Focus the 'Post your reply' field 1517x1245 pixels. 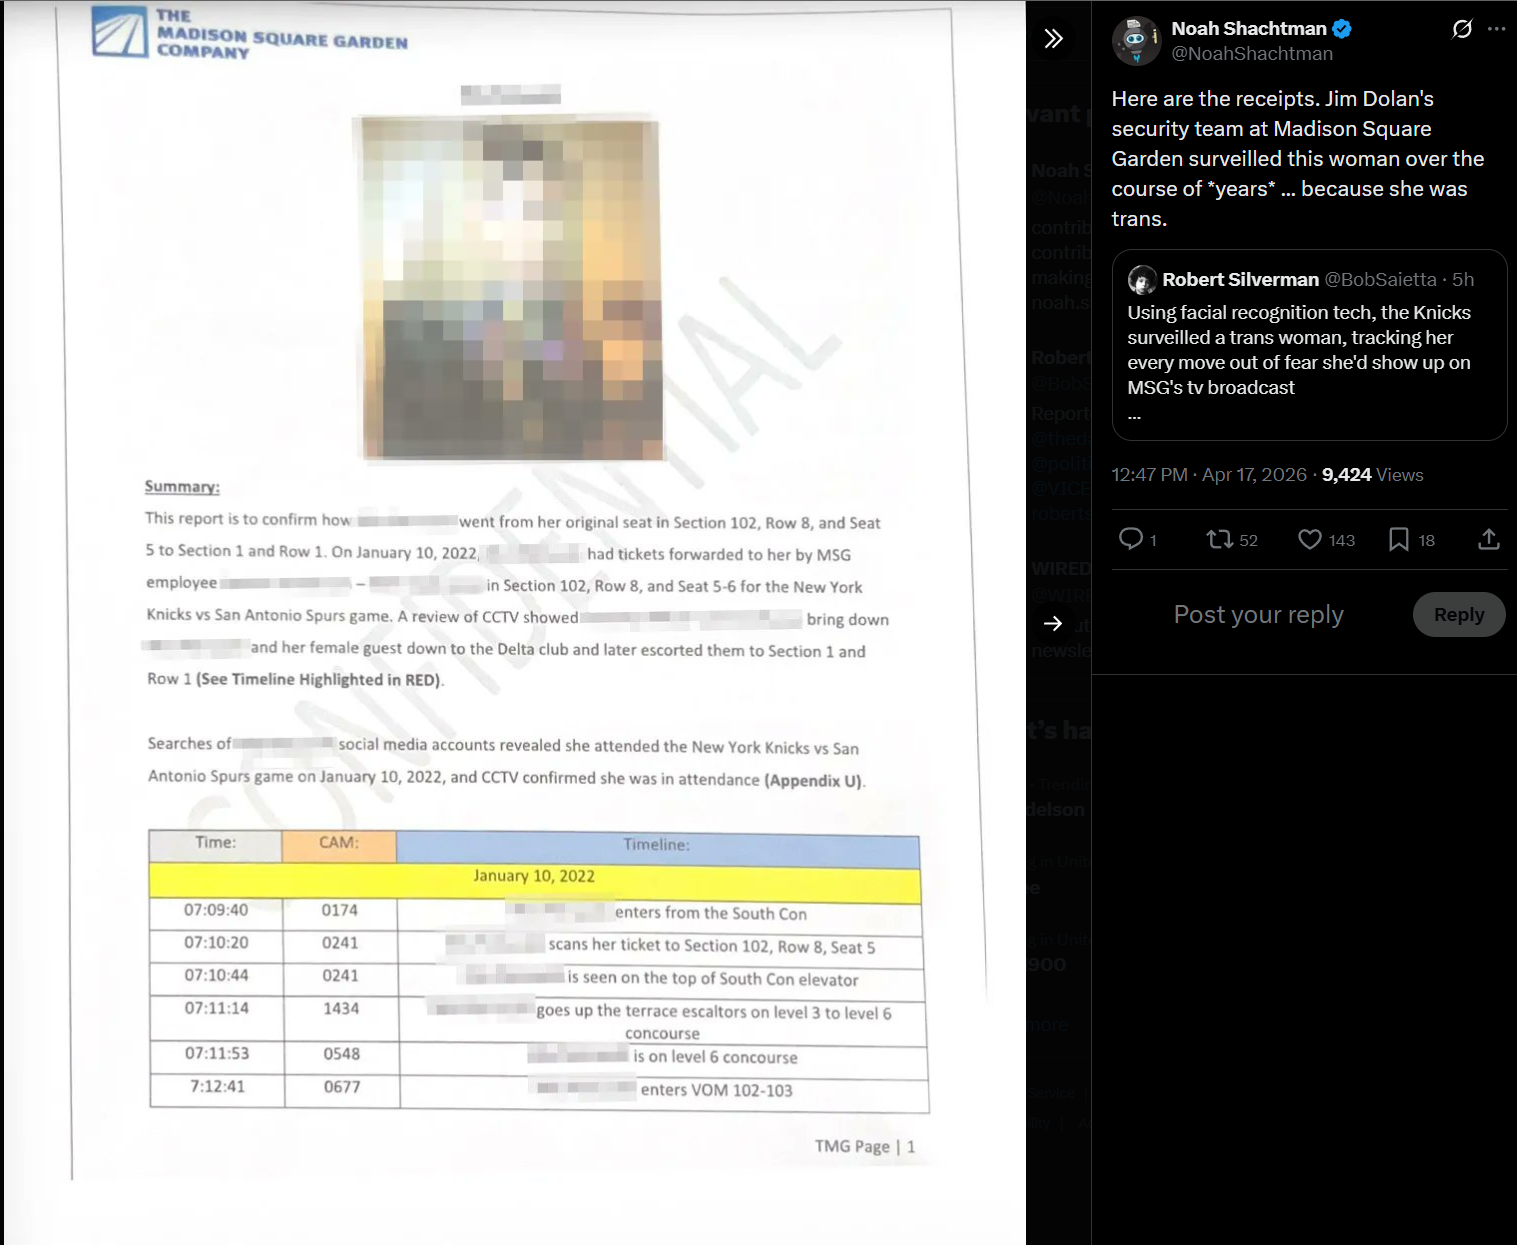(1259, 615)
